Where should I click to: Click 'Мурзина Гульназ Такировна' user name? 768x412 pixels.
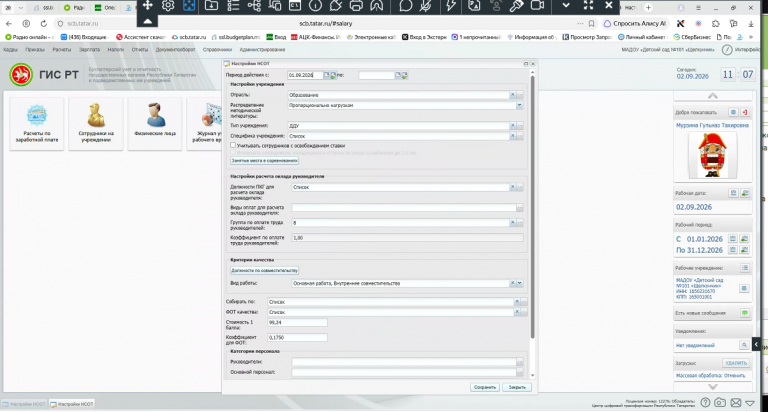click(x=712, y=125)
